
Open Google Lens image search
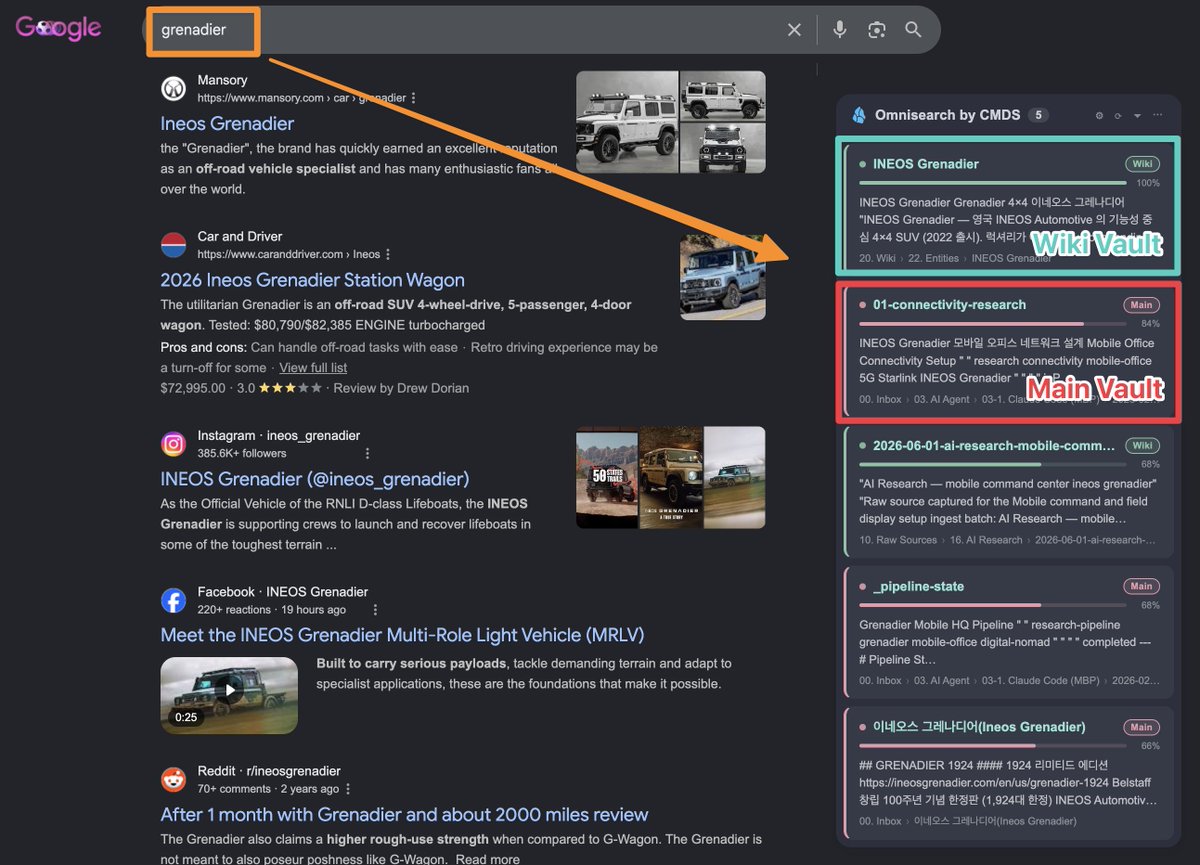877,30
